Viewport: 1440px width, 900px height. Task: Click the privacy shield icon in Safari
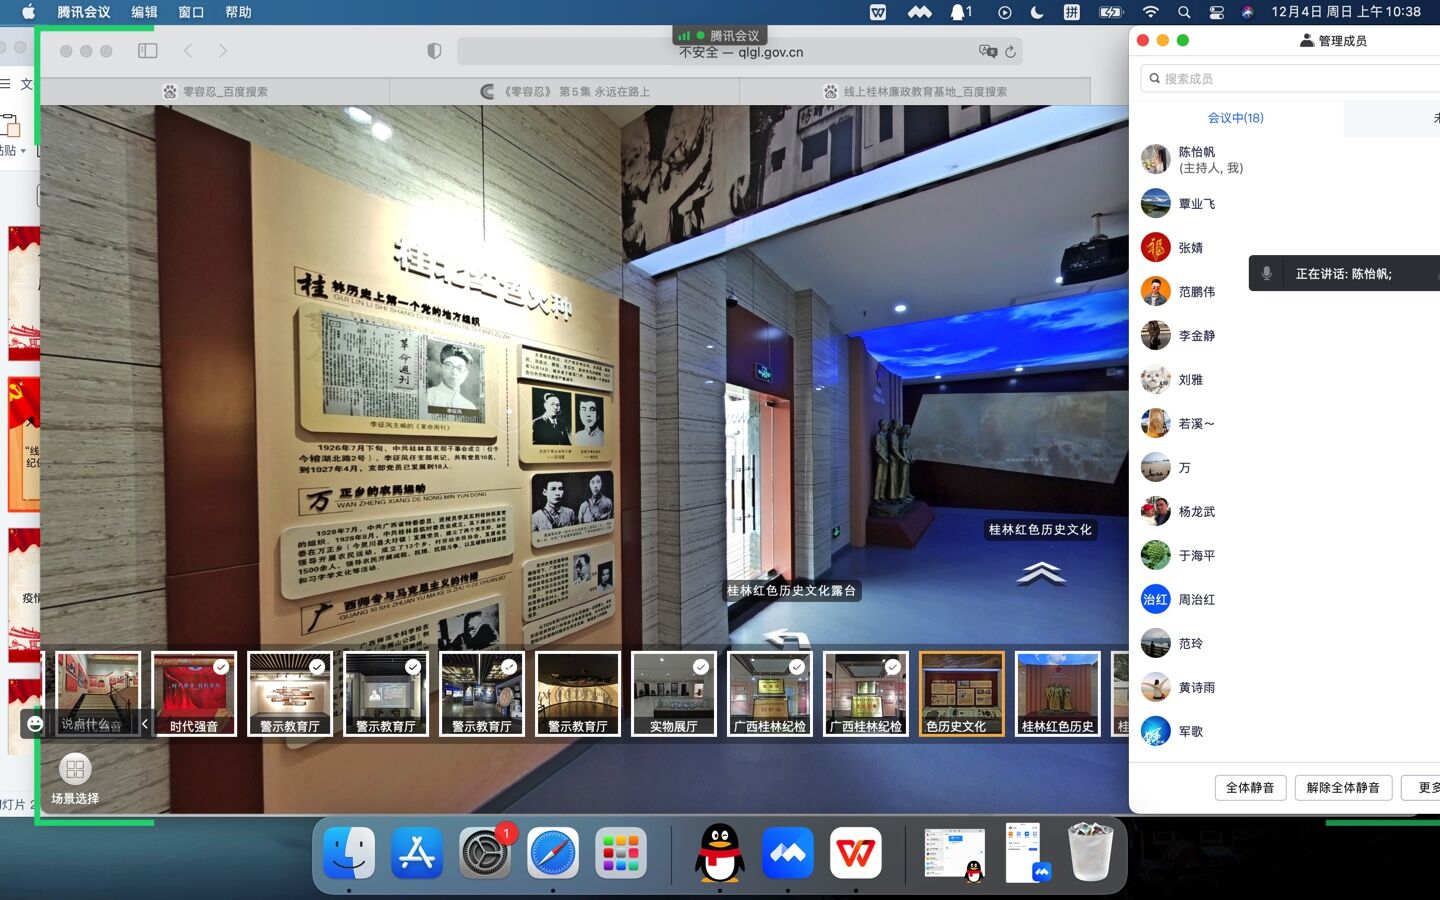pyautogui.click(x=434, y=51)
